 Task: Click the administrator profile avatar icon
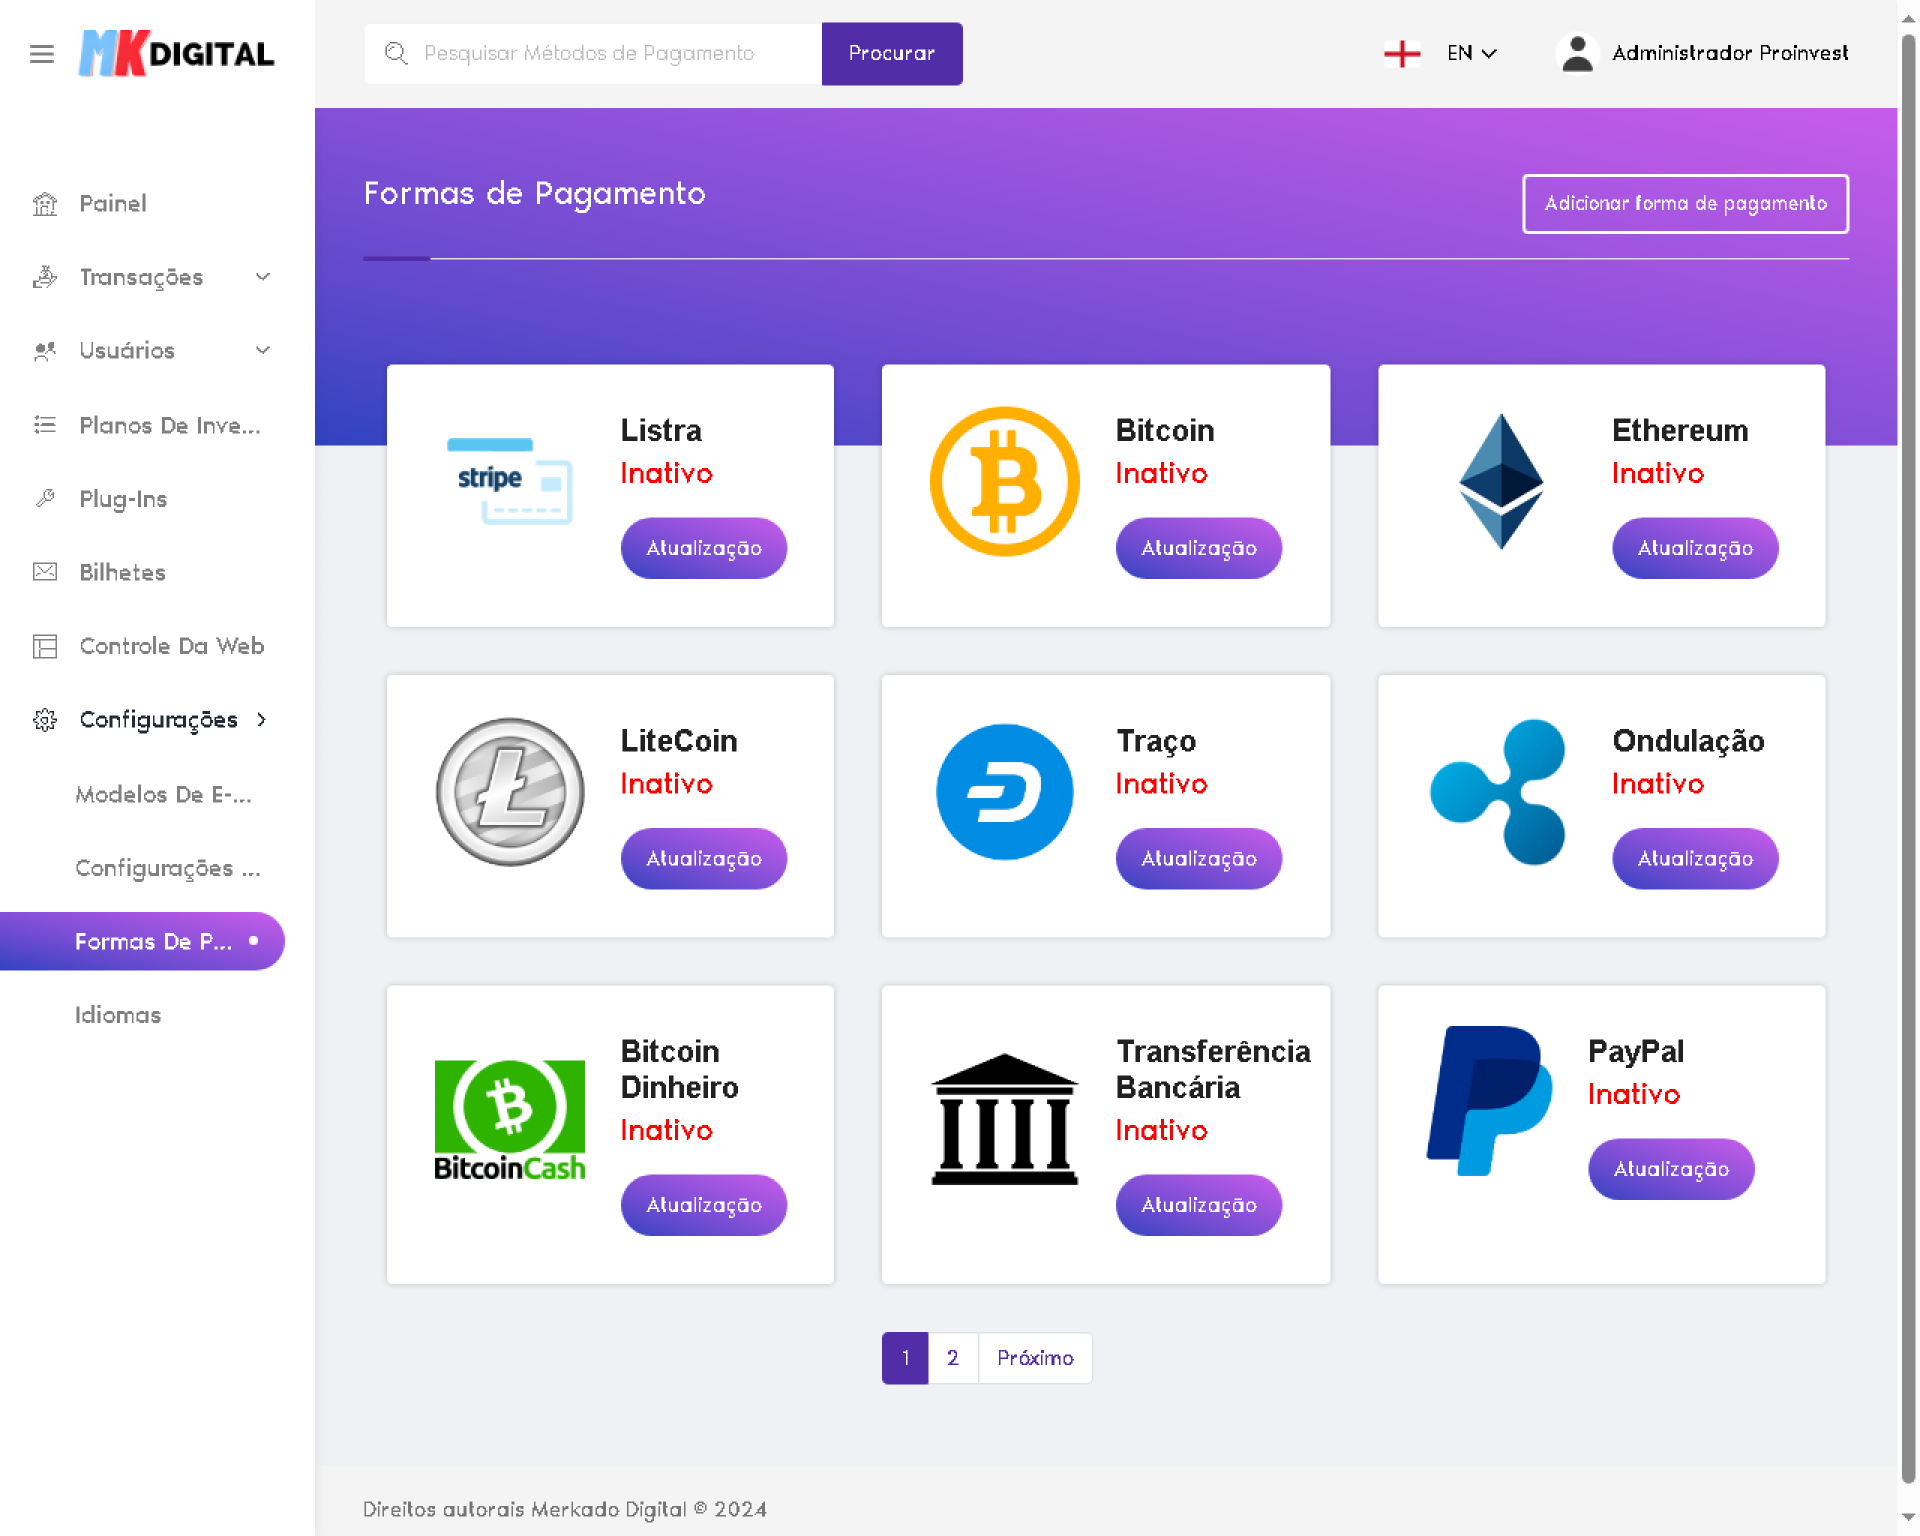pos(1577,54)
